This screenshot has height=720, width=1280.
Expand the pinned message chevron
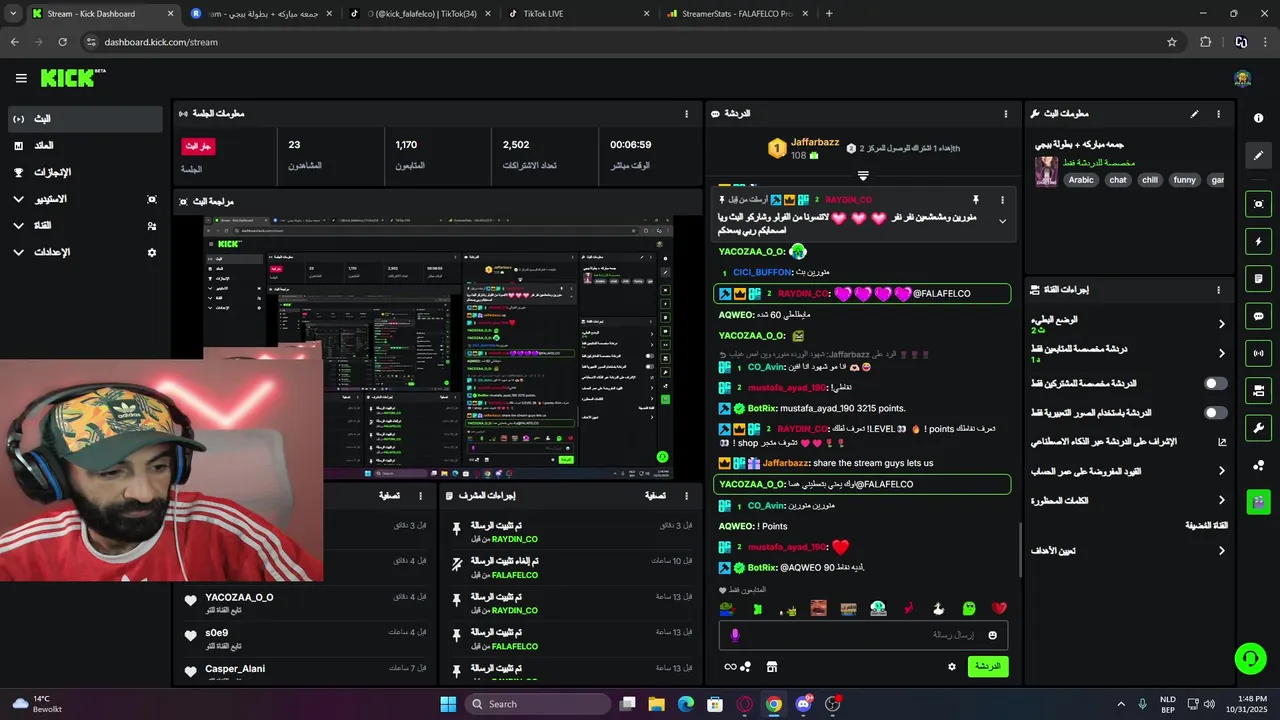click(x=1002, y=222)
